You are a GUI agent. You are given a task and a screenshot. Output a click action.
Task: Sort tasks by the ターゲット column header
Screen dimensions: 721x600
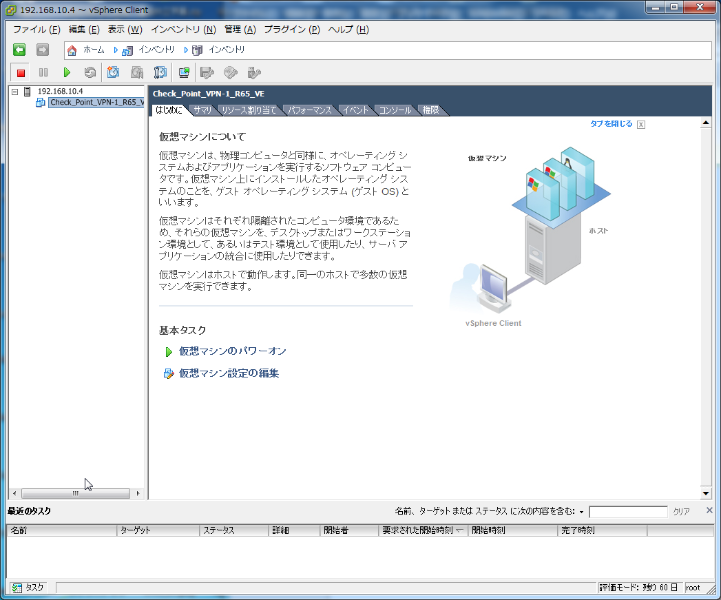[158, 531]
